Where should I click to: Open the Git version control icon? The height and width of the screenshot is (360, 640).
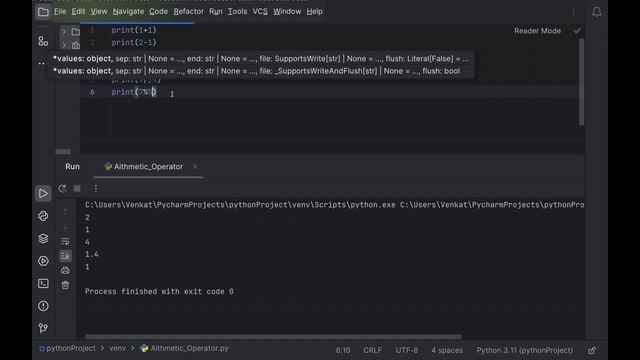point(43,328)
